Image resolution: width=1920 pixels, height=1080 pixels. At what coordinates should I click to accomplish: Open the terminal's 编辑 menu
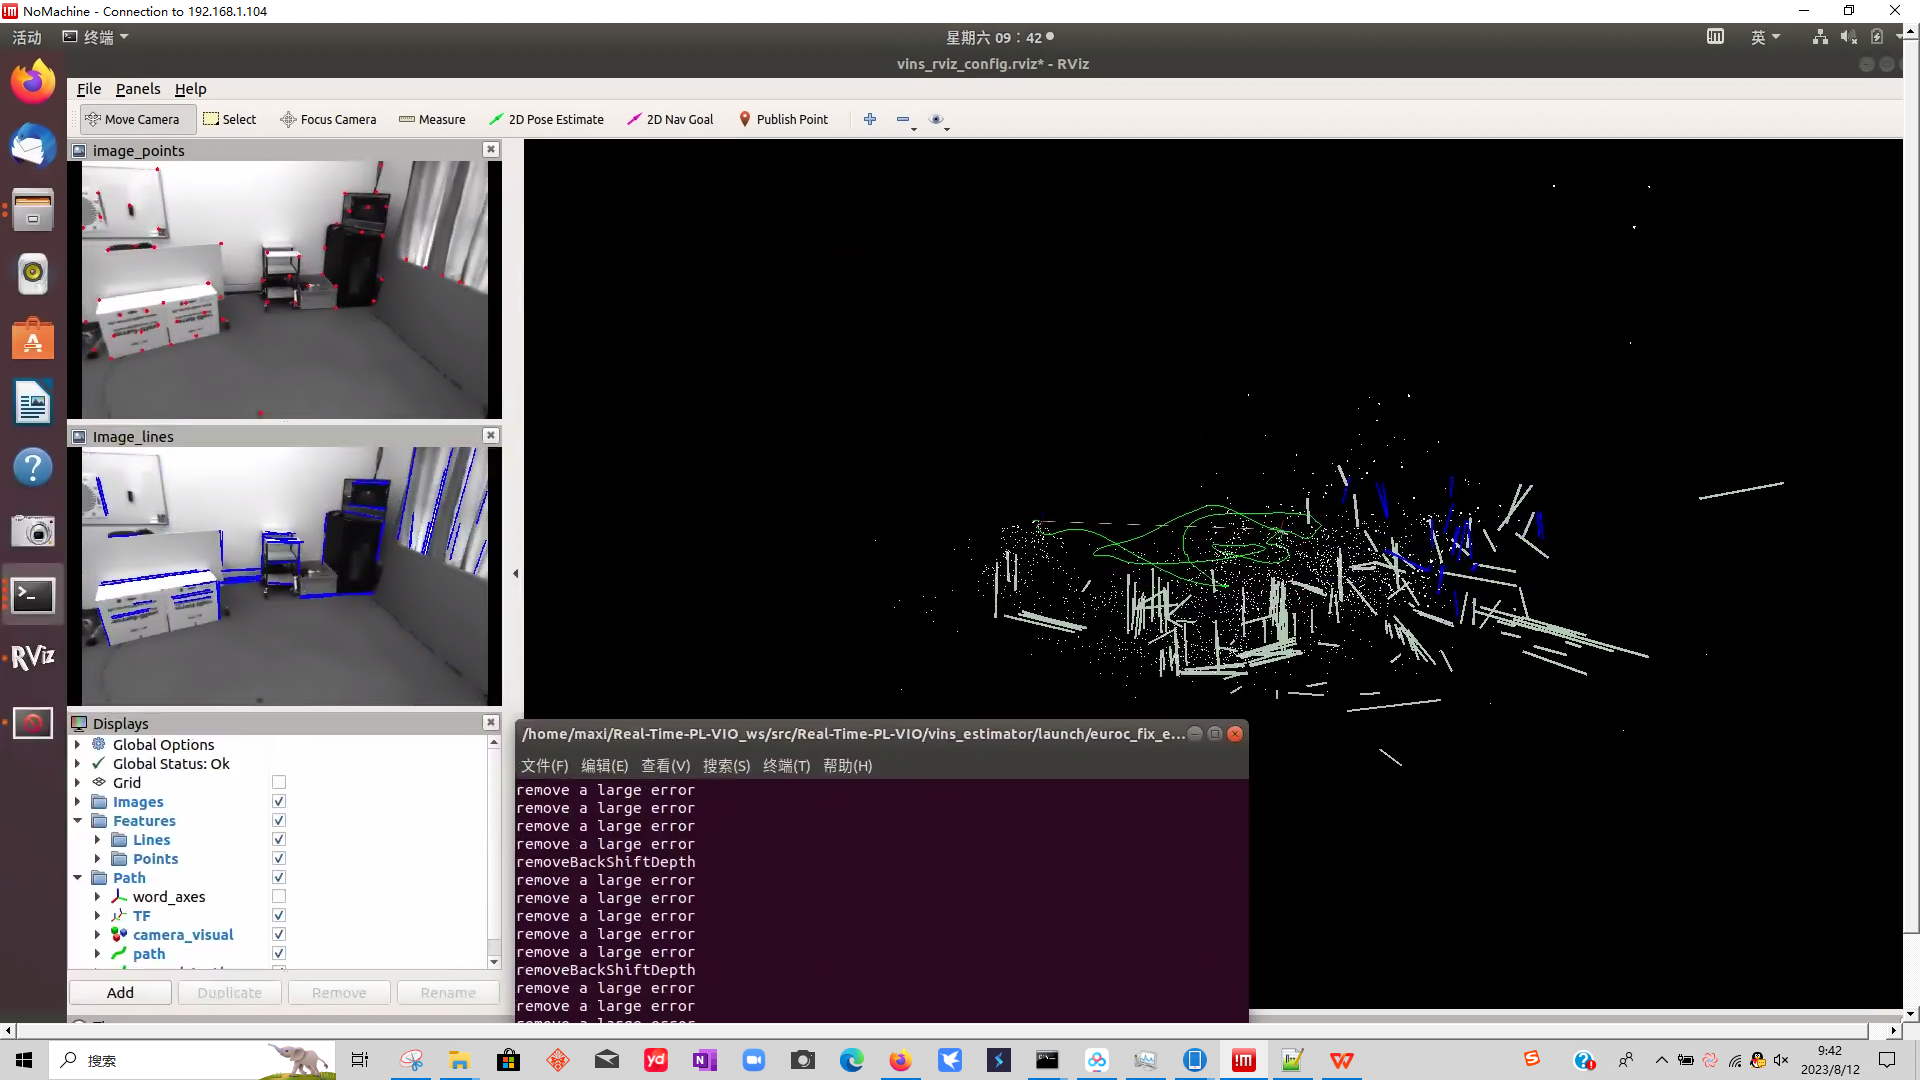coord(604,766)
